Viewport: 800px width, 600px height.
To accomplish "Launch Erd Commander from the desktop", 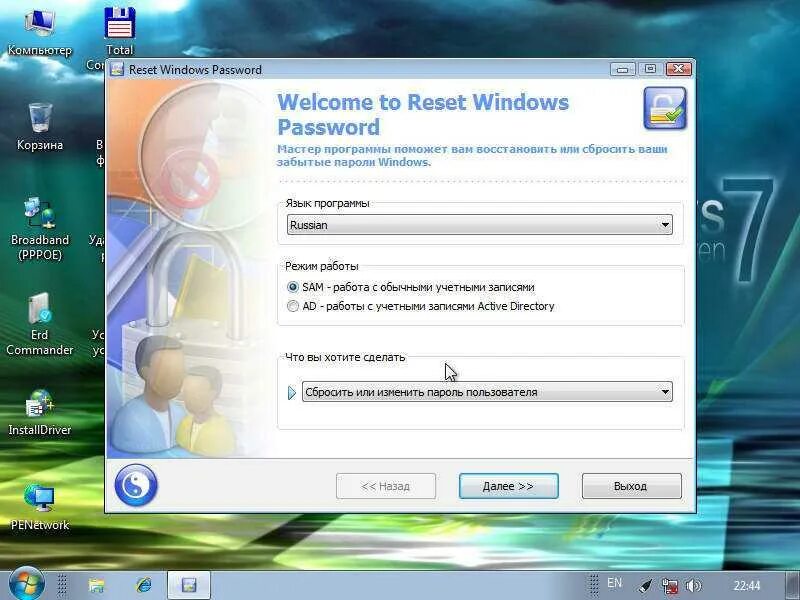I will click(40, 323).
